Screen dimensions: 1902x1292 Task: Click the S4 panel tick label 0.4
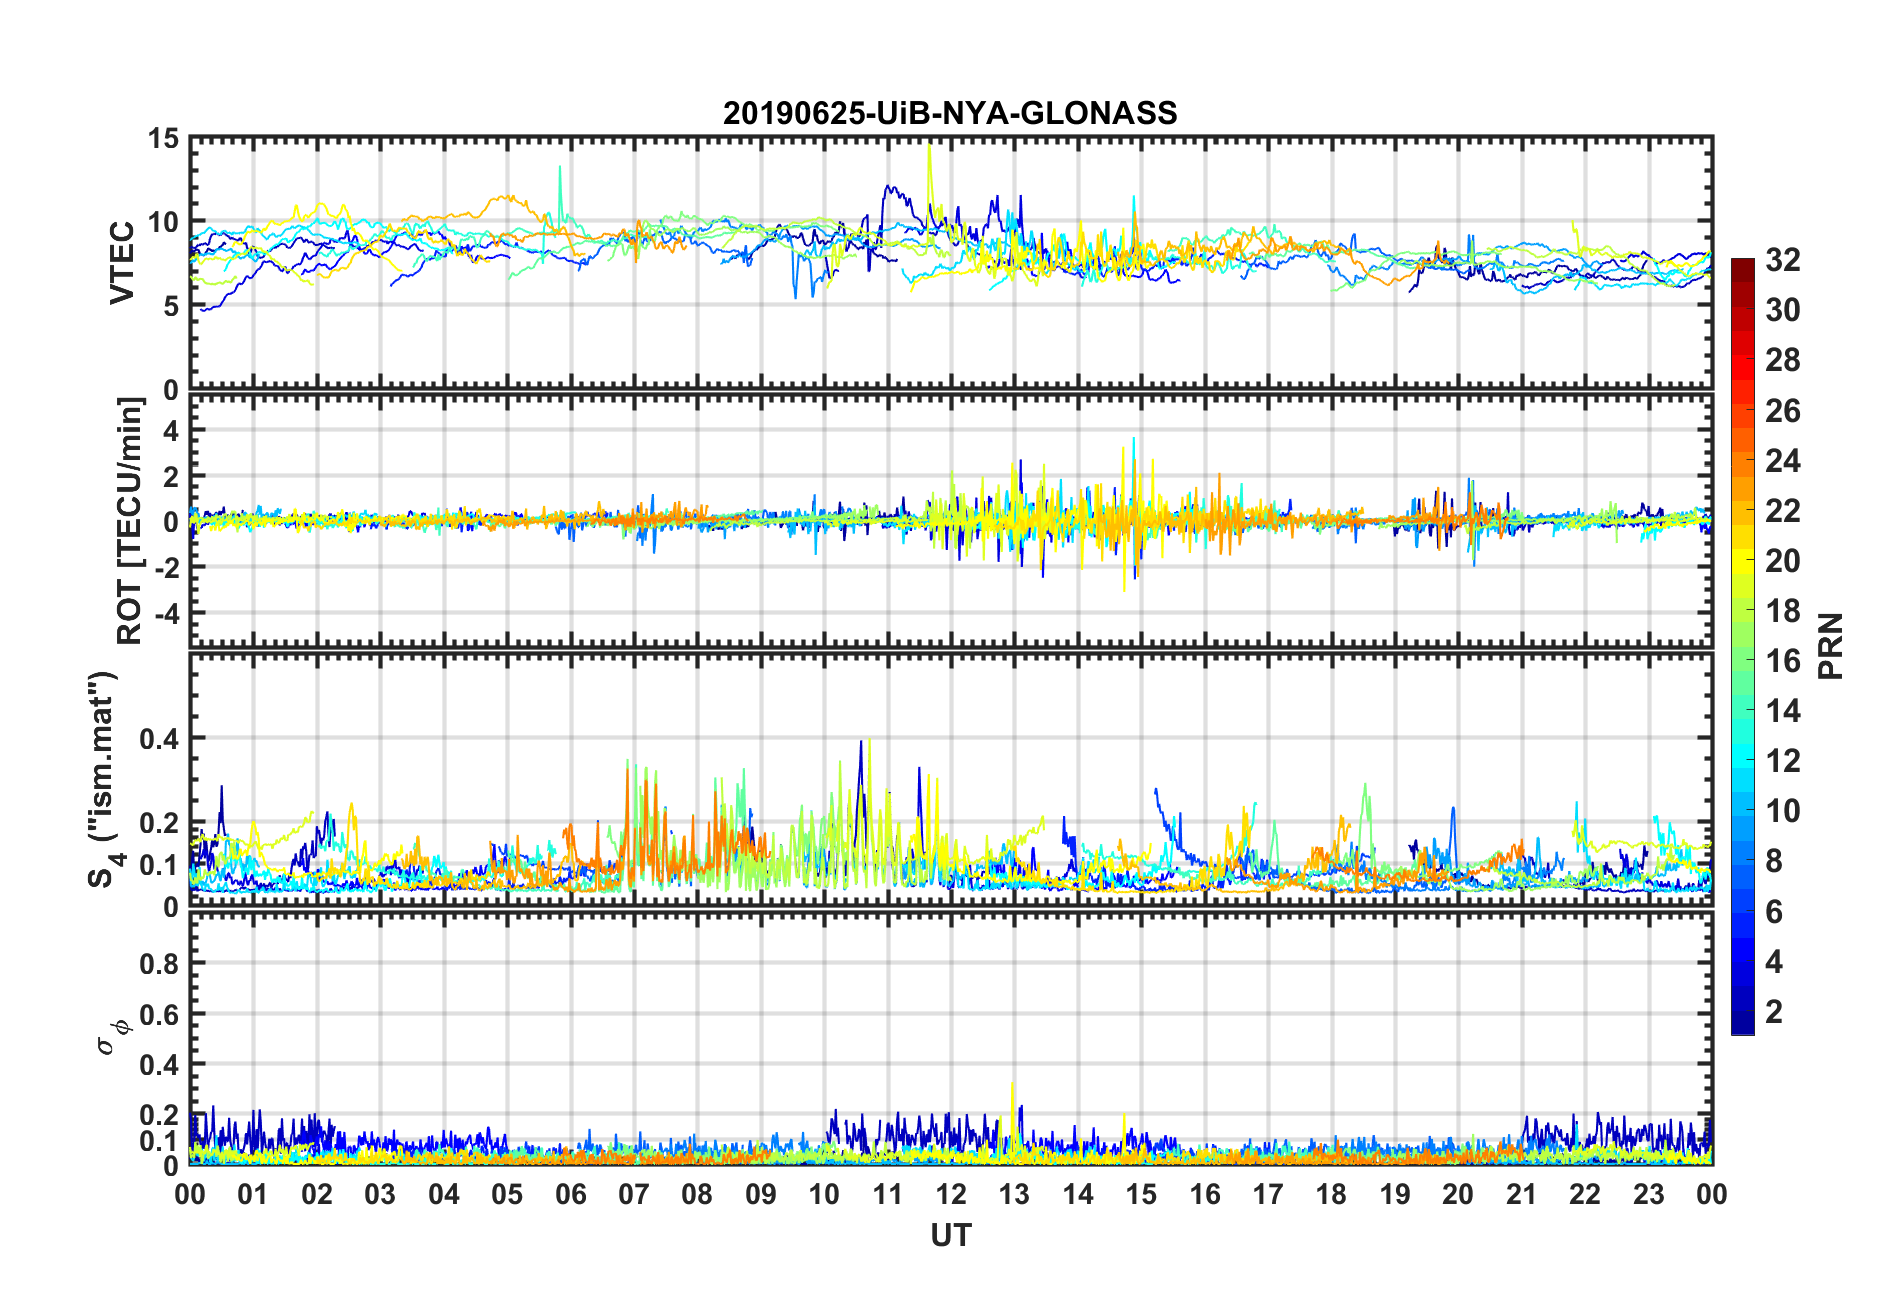159,739
